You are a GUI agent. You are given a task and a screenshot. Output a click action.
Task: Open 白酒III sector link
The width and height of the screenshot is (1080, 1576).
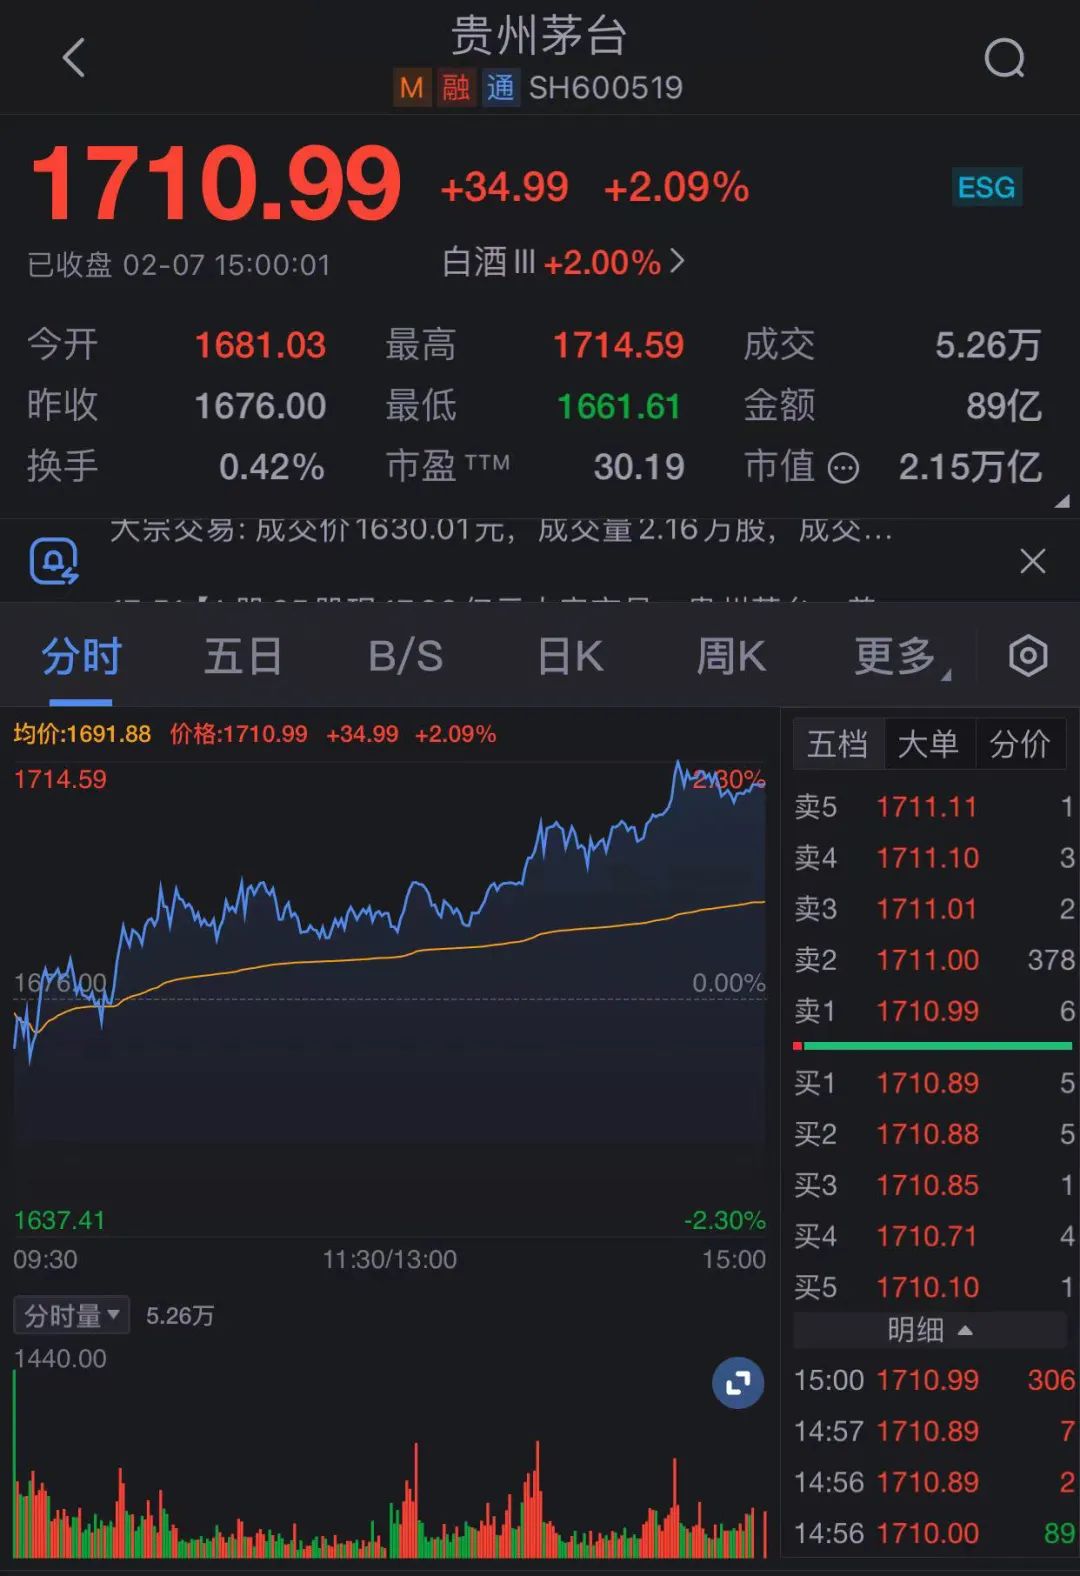click(x=564, y=263)
